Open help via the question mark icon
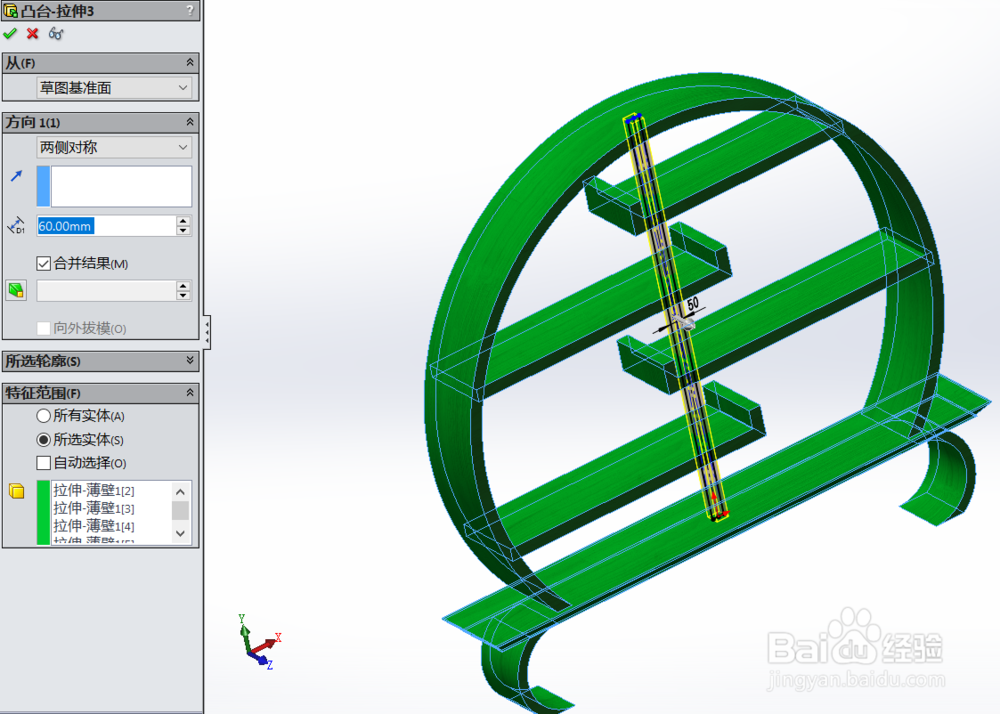Screen dimensions: 1000x714 pos(190,10)
